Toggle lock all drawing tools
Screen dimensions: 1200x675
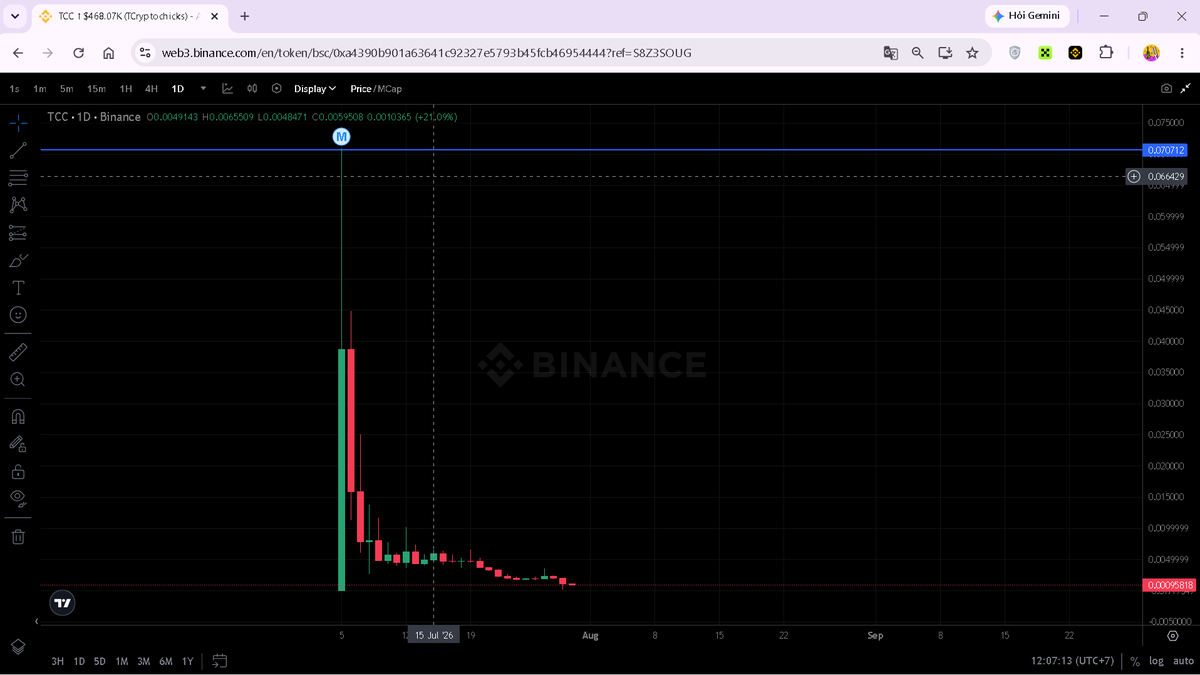pyautogui.click(x=18, y=472)
